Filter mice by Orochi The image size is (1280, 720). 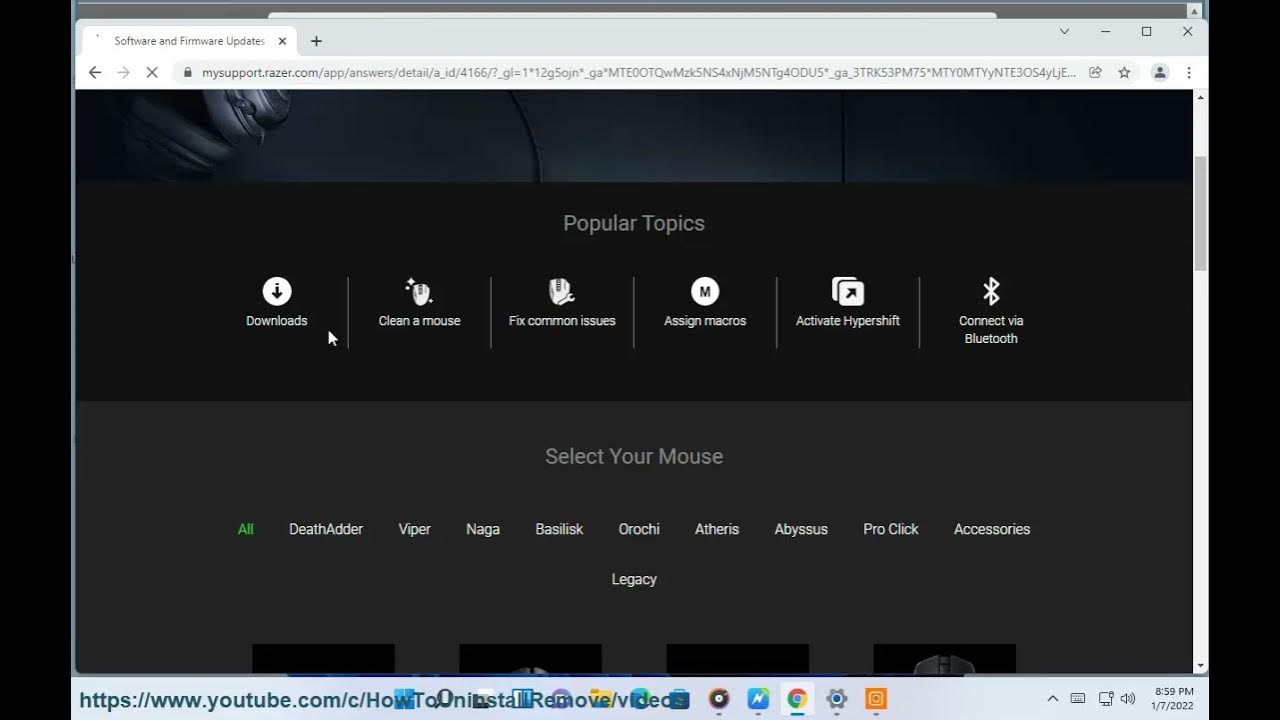(x=639, y=529)
